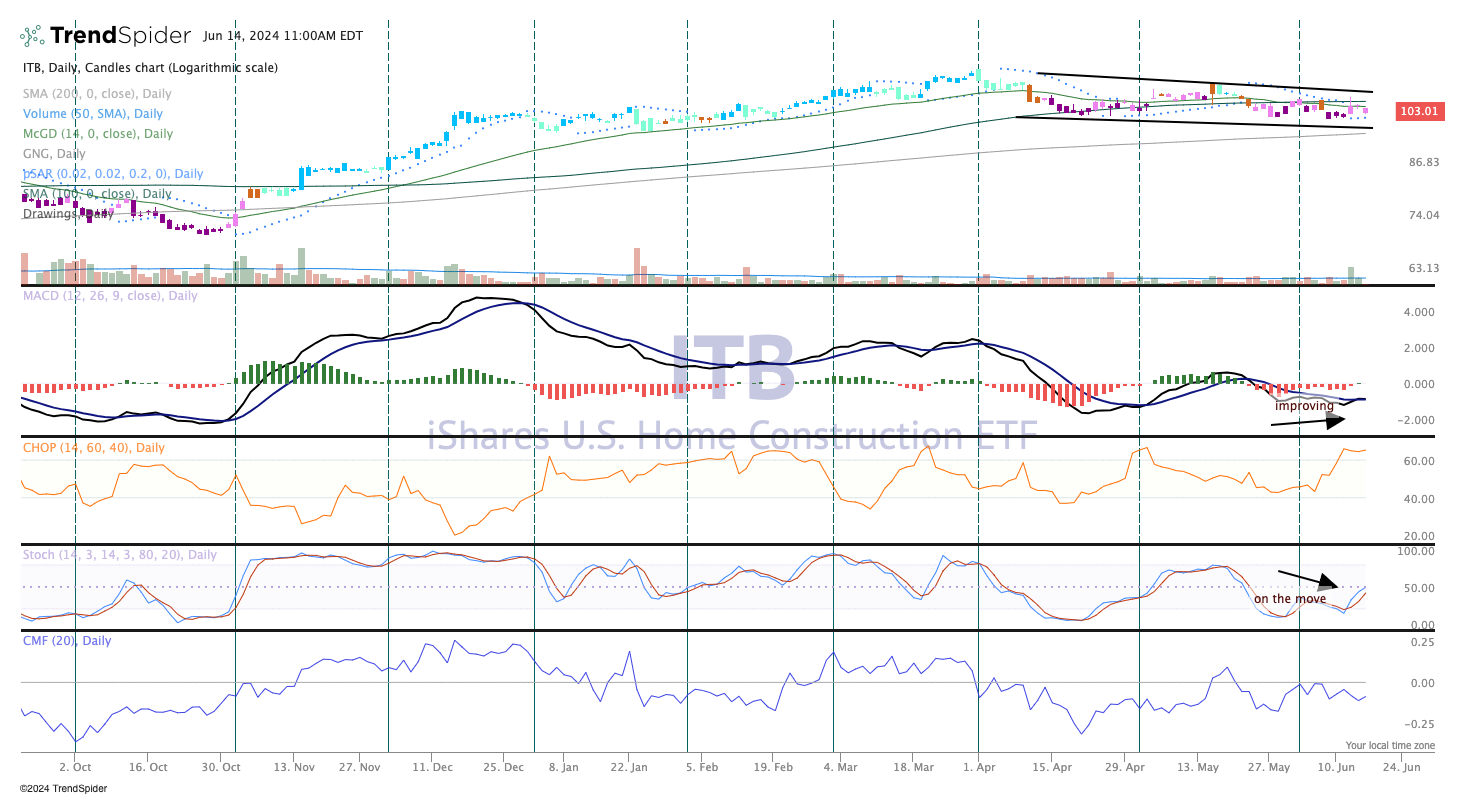Select the 10. Jun date label
Image resolution: width=1465 pixels, height=798 pixels.
pyautogui.click(x=1335, y=767)
